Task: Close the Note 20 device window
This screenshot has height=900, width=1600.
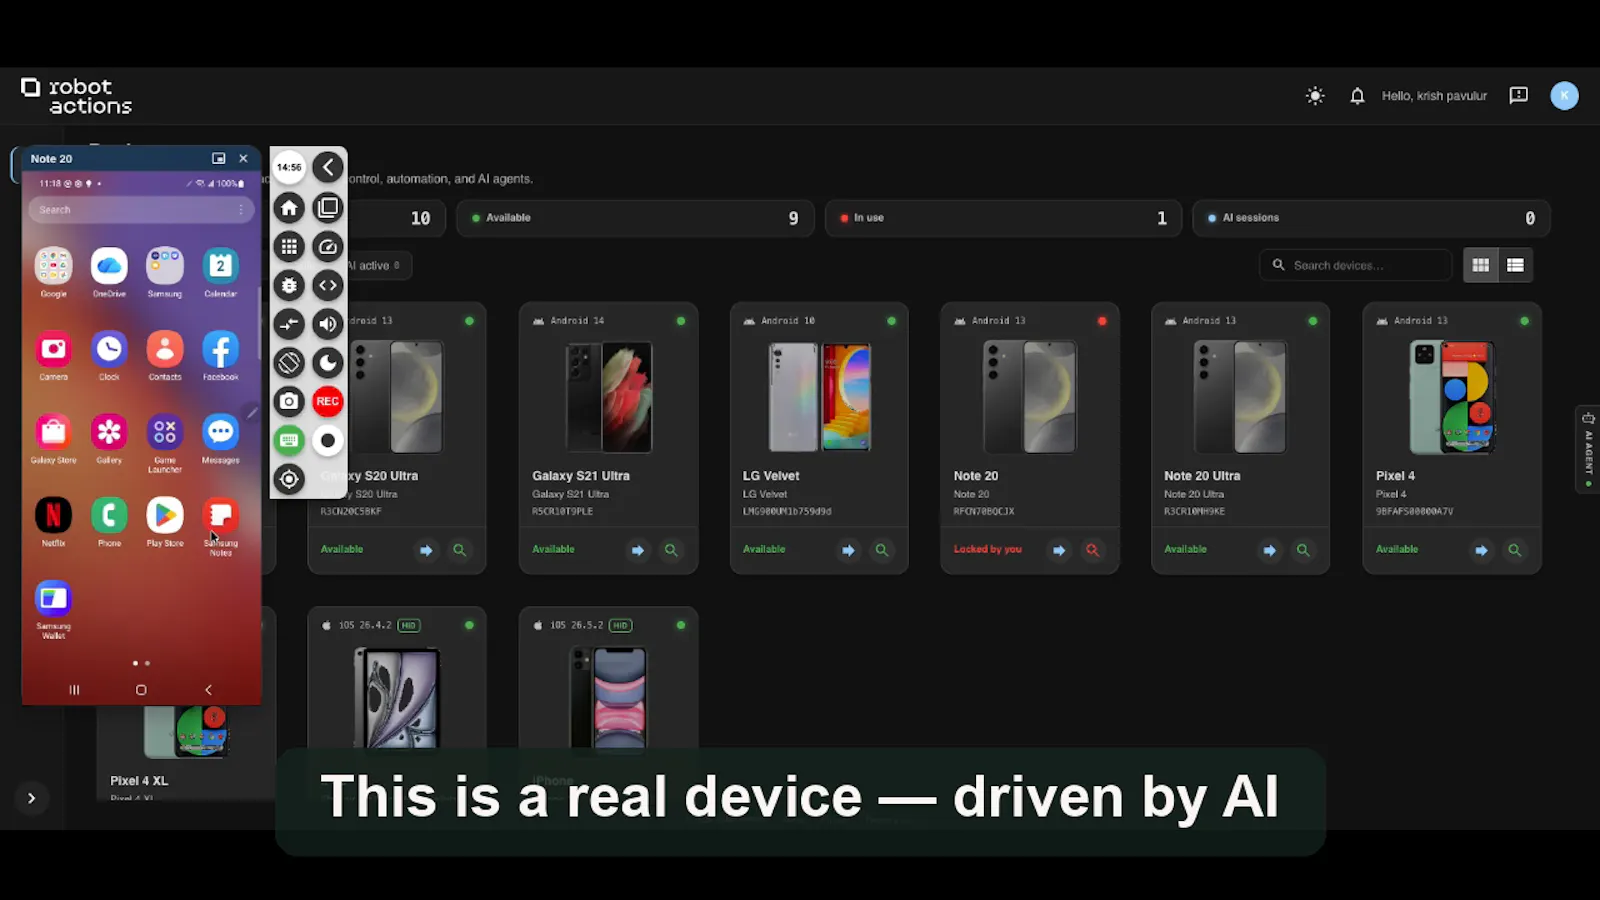Action: coord(243,158)
